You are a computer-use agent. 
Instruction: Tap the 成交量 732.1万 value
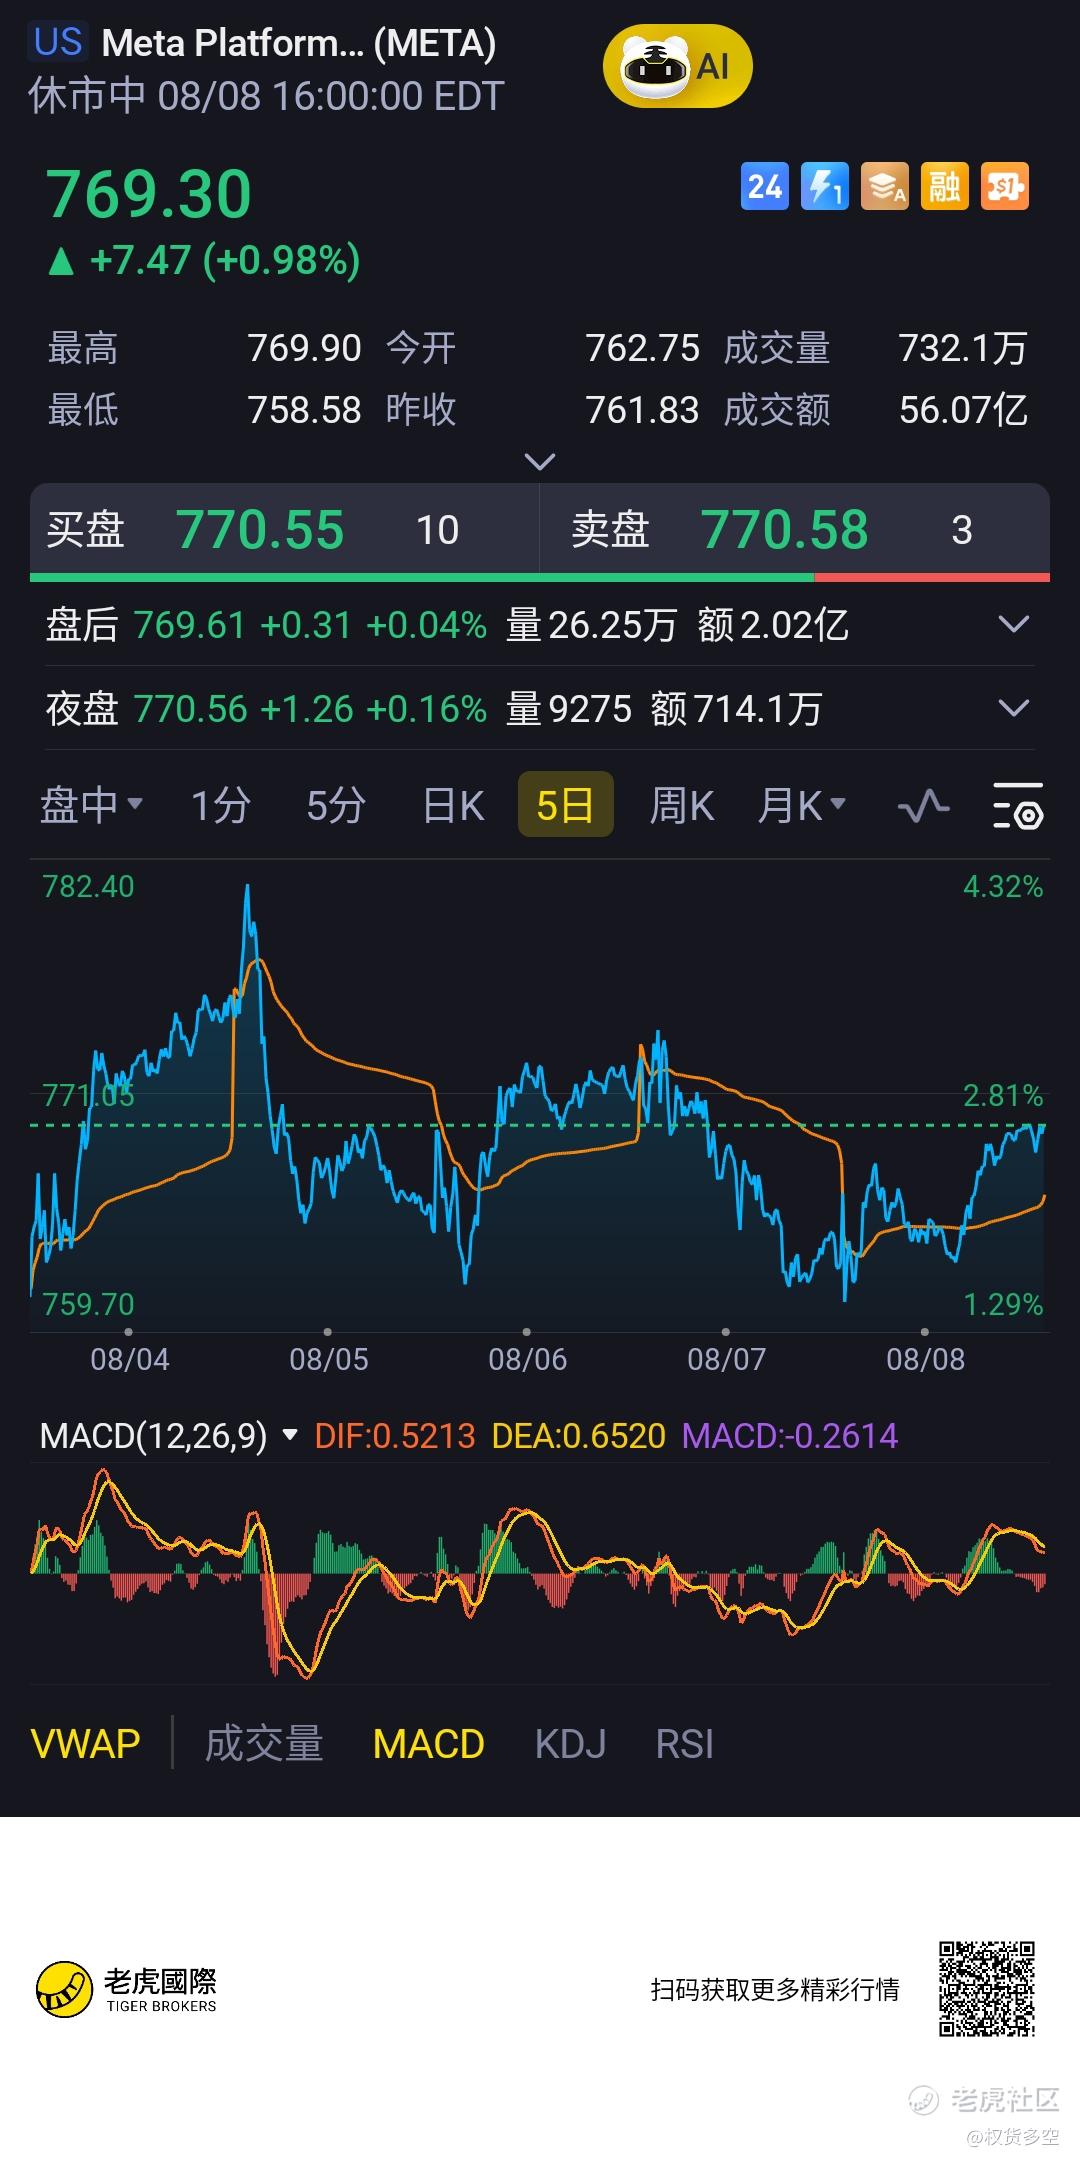point(963,349)
